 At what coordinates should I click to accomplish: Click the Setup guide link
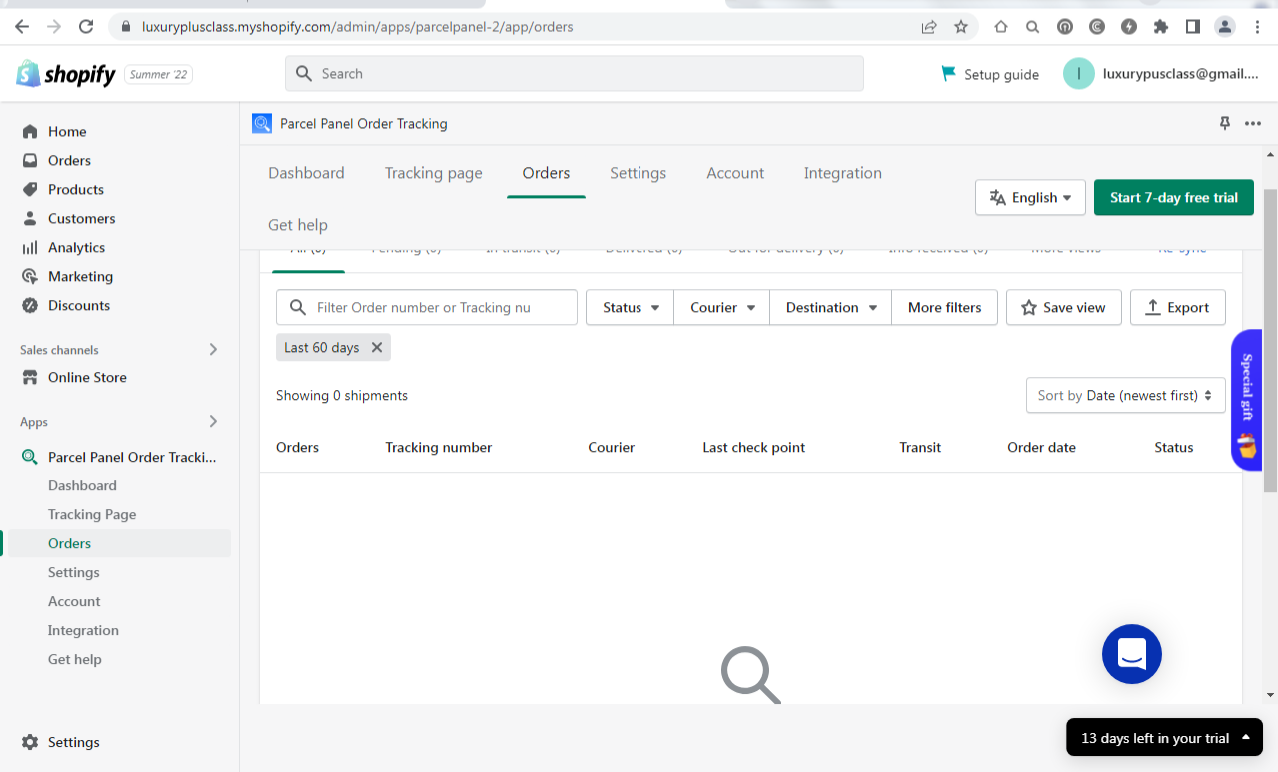click(x=989, y=73)
